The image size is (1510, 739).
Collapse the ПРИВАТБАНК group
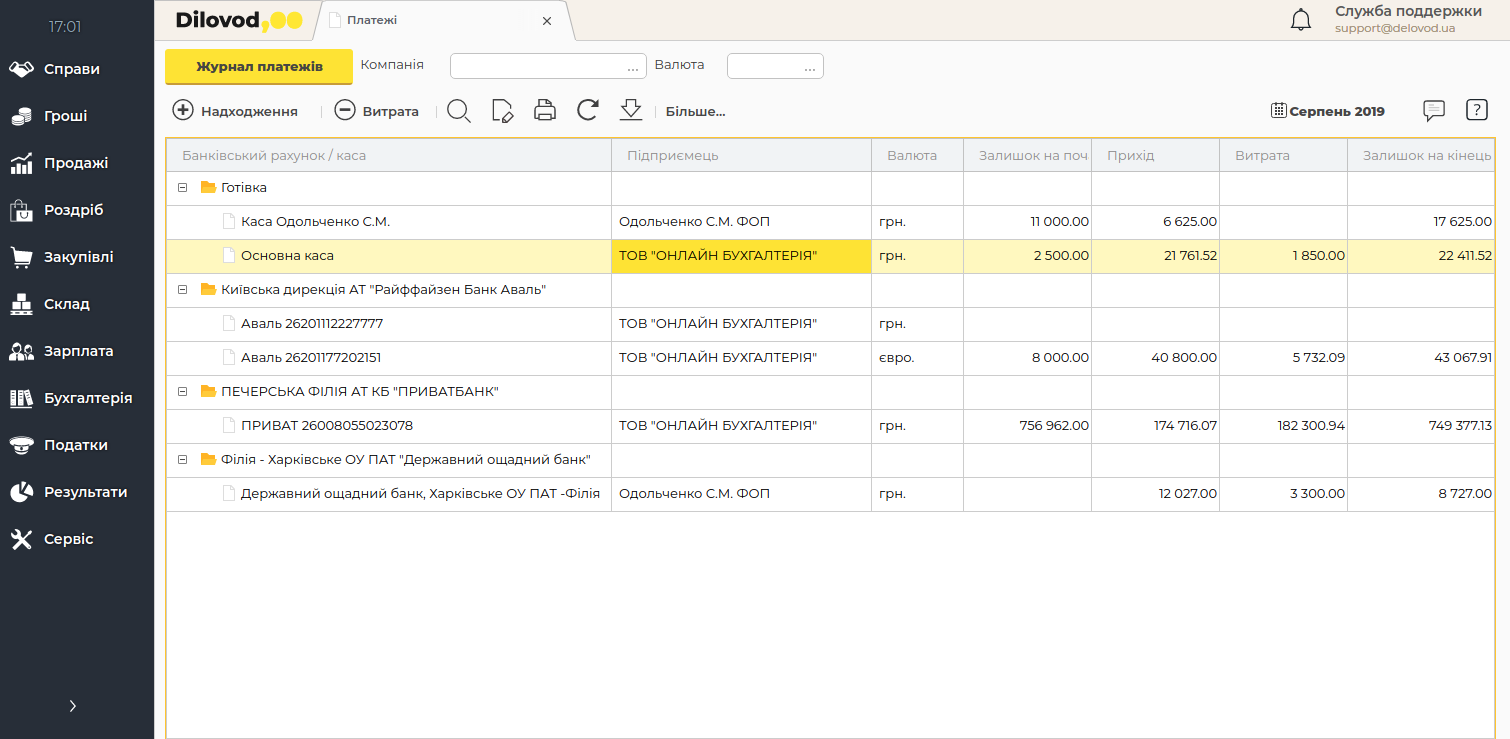coord(182,392)
